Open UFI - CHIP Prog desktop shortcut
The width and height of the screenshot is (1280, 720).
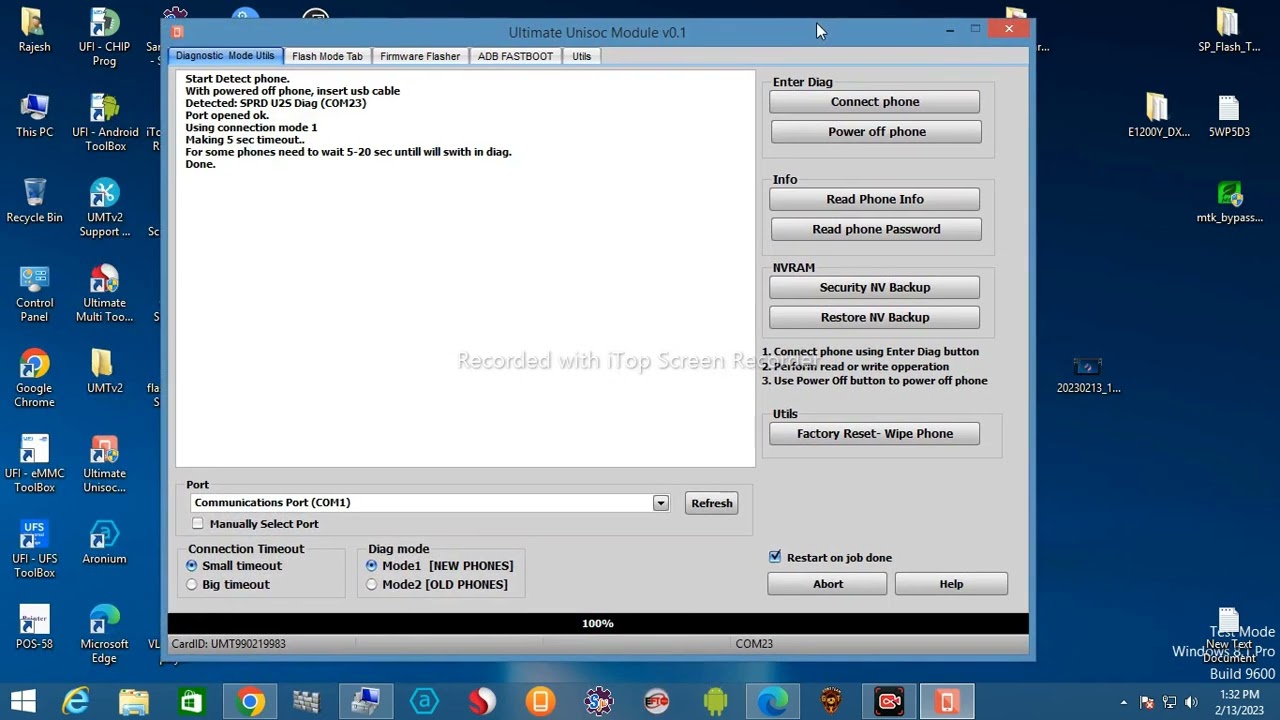(x=104, y=37)
